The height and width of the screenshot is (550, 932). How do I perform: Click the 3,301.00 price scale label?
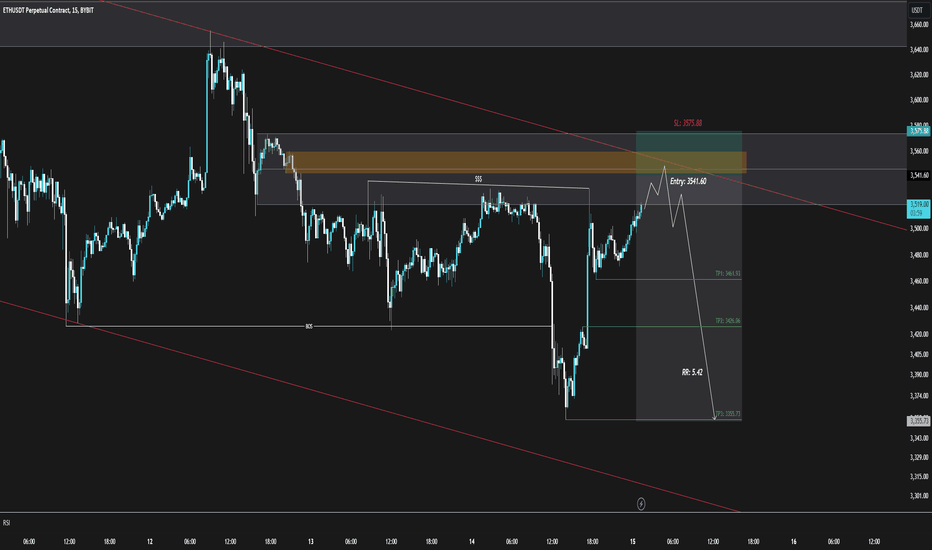point(919,496)
